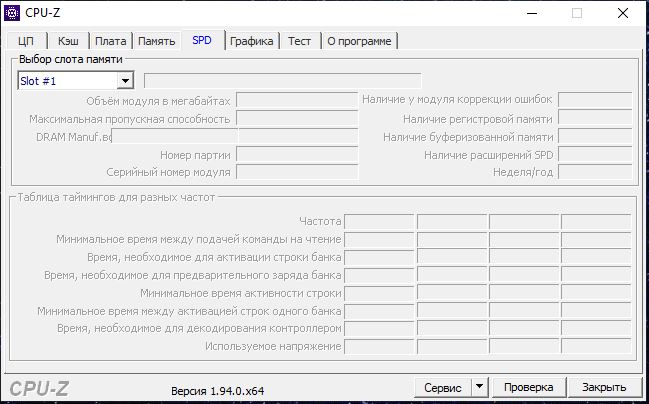
Task: Click the Проверка button
Action: point(529,387)
